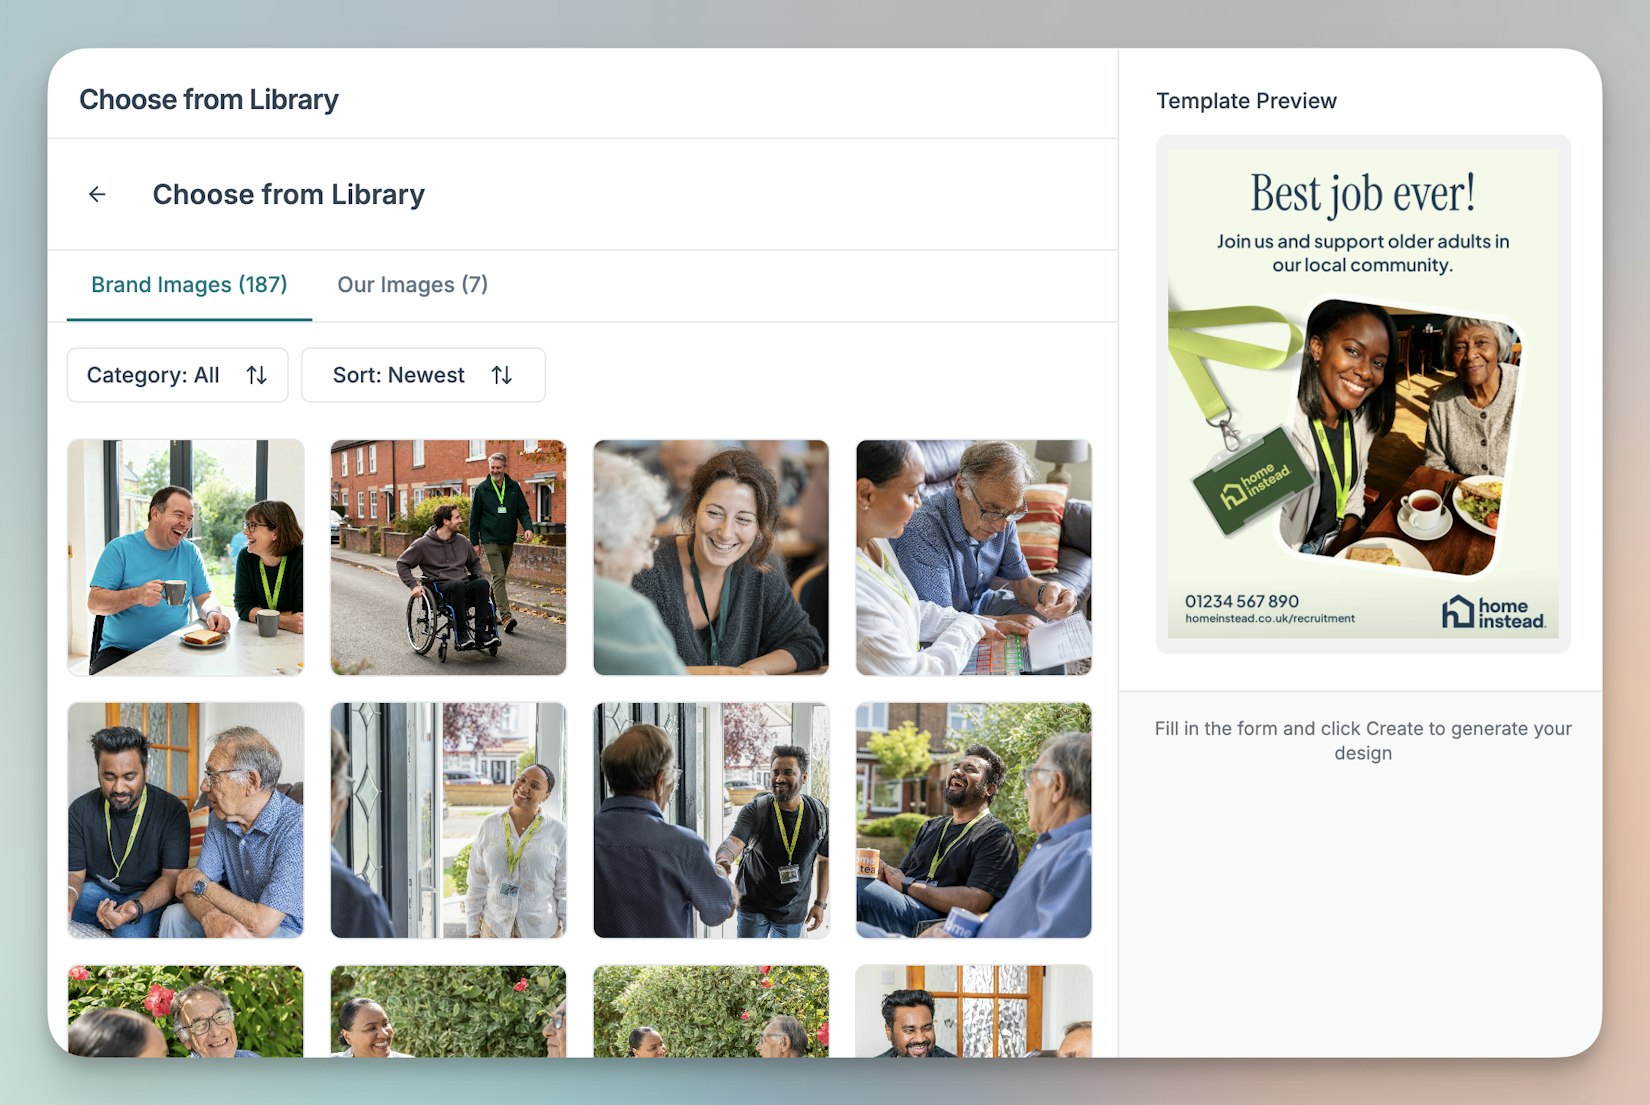Select the man drinking tea in blue shirt image
1650x1105 pixels.
tap(186, 557)
